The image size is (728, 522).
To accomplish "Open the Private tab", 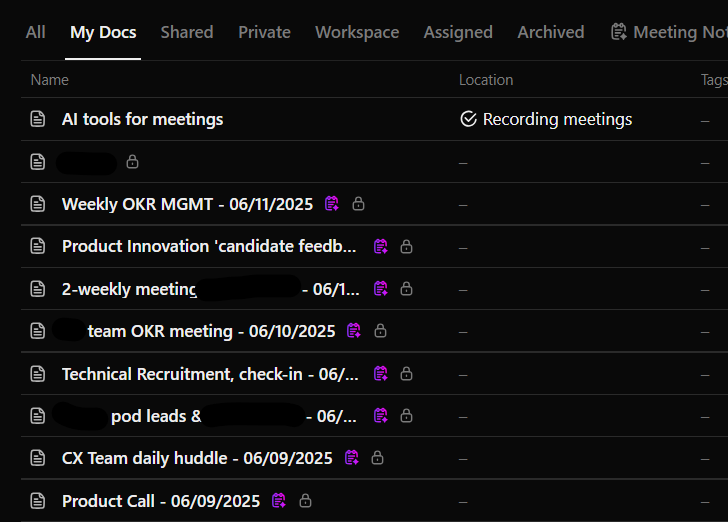I will [264, 32].
